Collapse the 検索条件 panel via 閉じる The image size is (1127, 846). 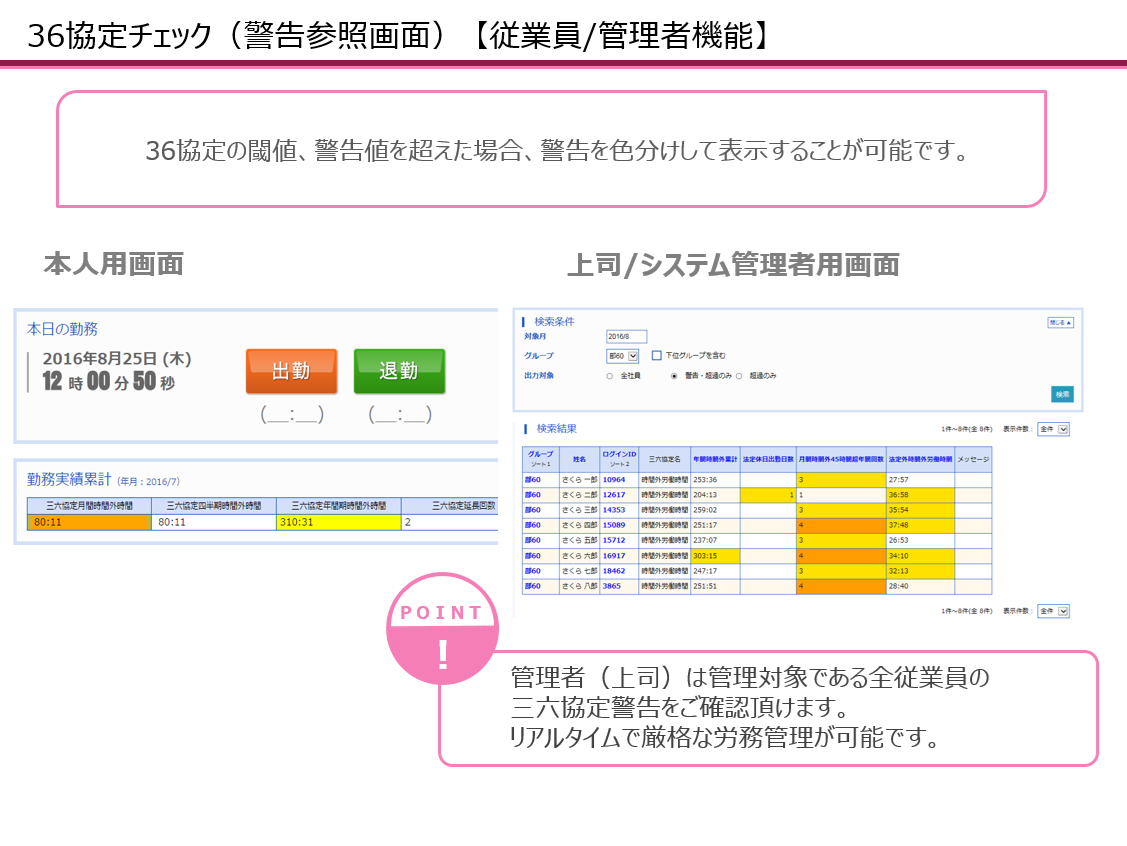tap(1060, 323)
